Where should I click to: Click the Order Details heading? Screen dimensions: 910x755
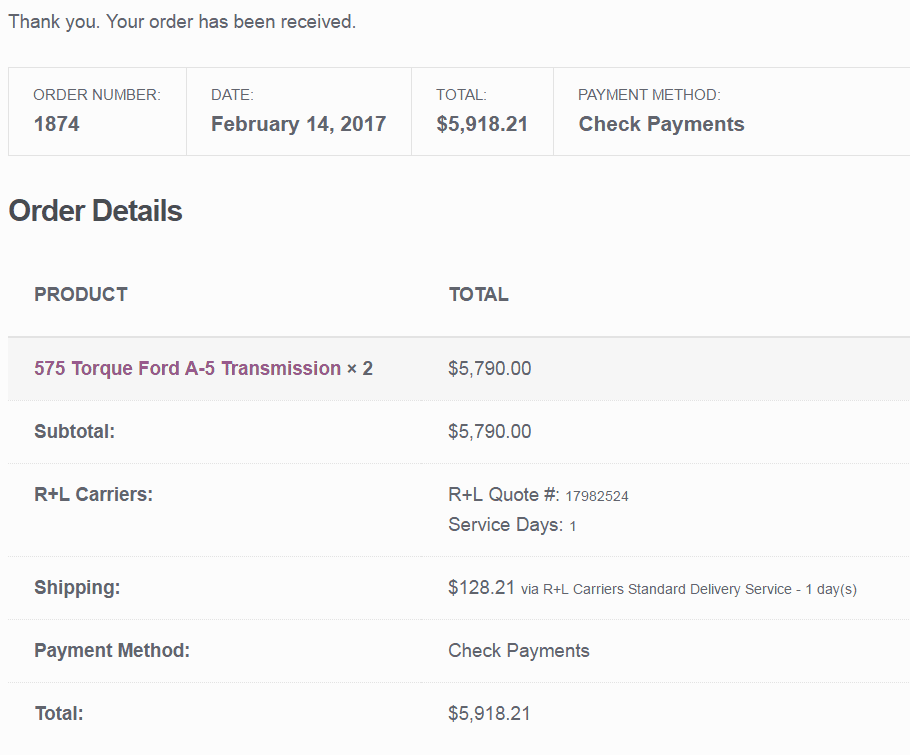[x=95, y=211]
